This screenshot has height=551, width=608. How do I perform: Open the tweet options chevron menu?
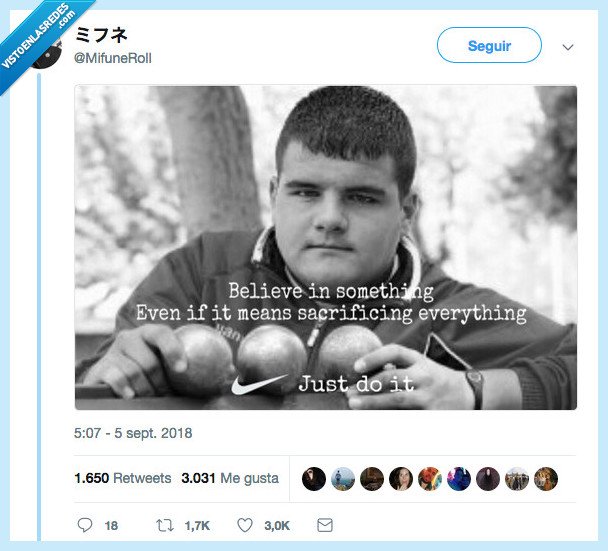coord(568,47)
